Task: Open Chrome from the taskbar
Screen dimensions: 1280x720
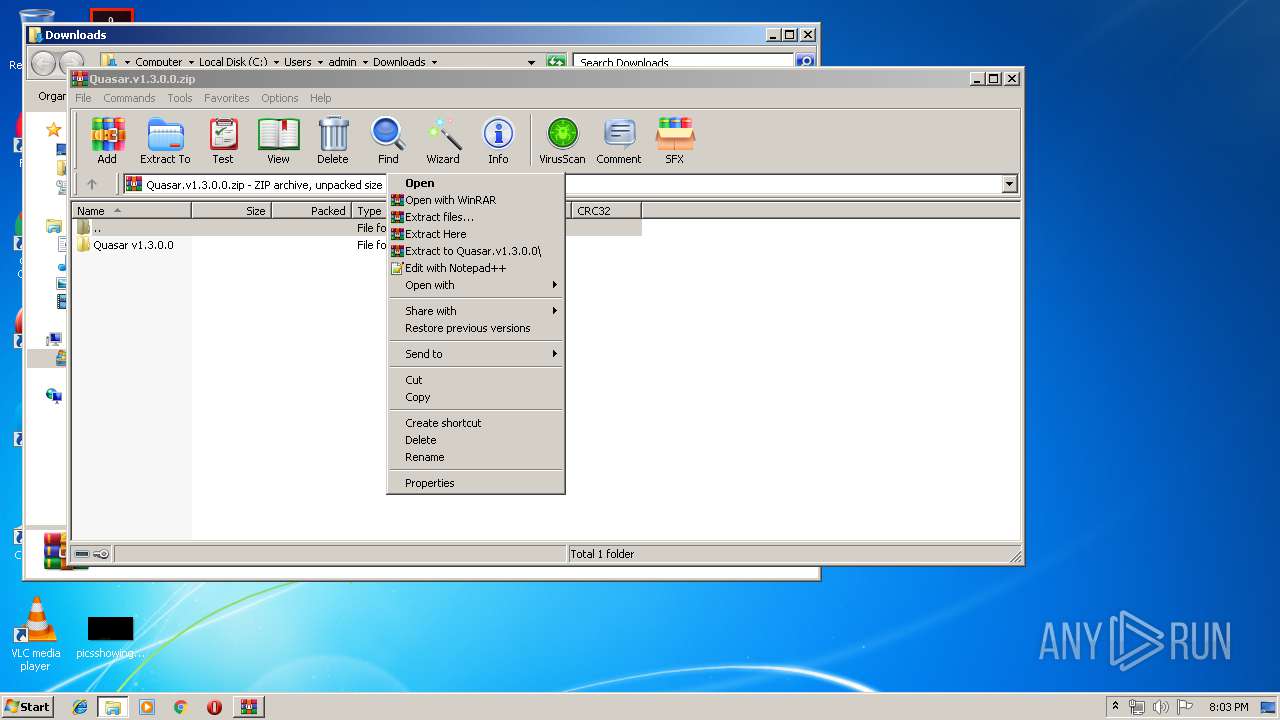Action: 181,707
